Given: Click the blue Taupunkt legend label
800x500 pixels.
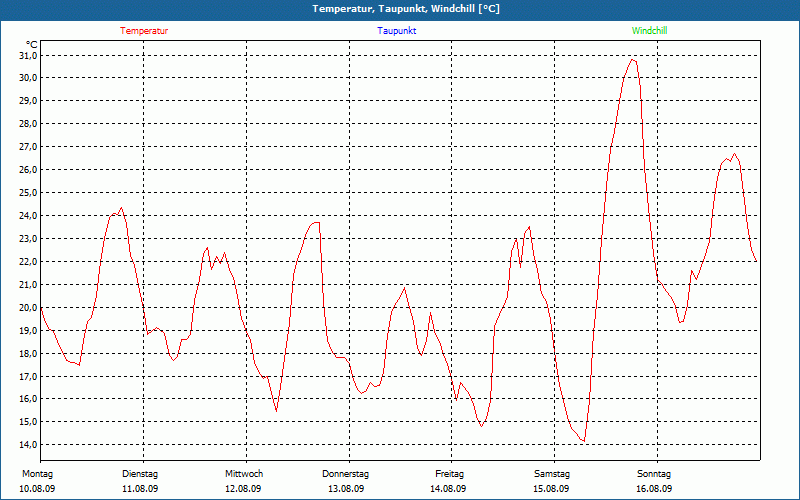Looking at the screenshot, I should [x=396, y=31].
